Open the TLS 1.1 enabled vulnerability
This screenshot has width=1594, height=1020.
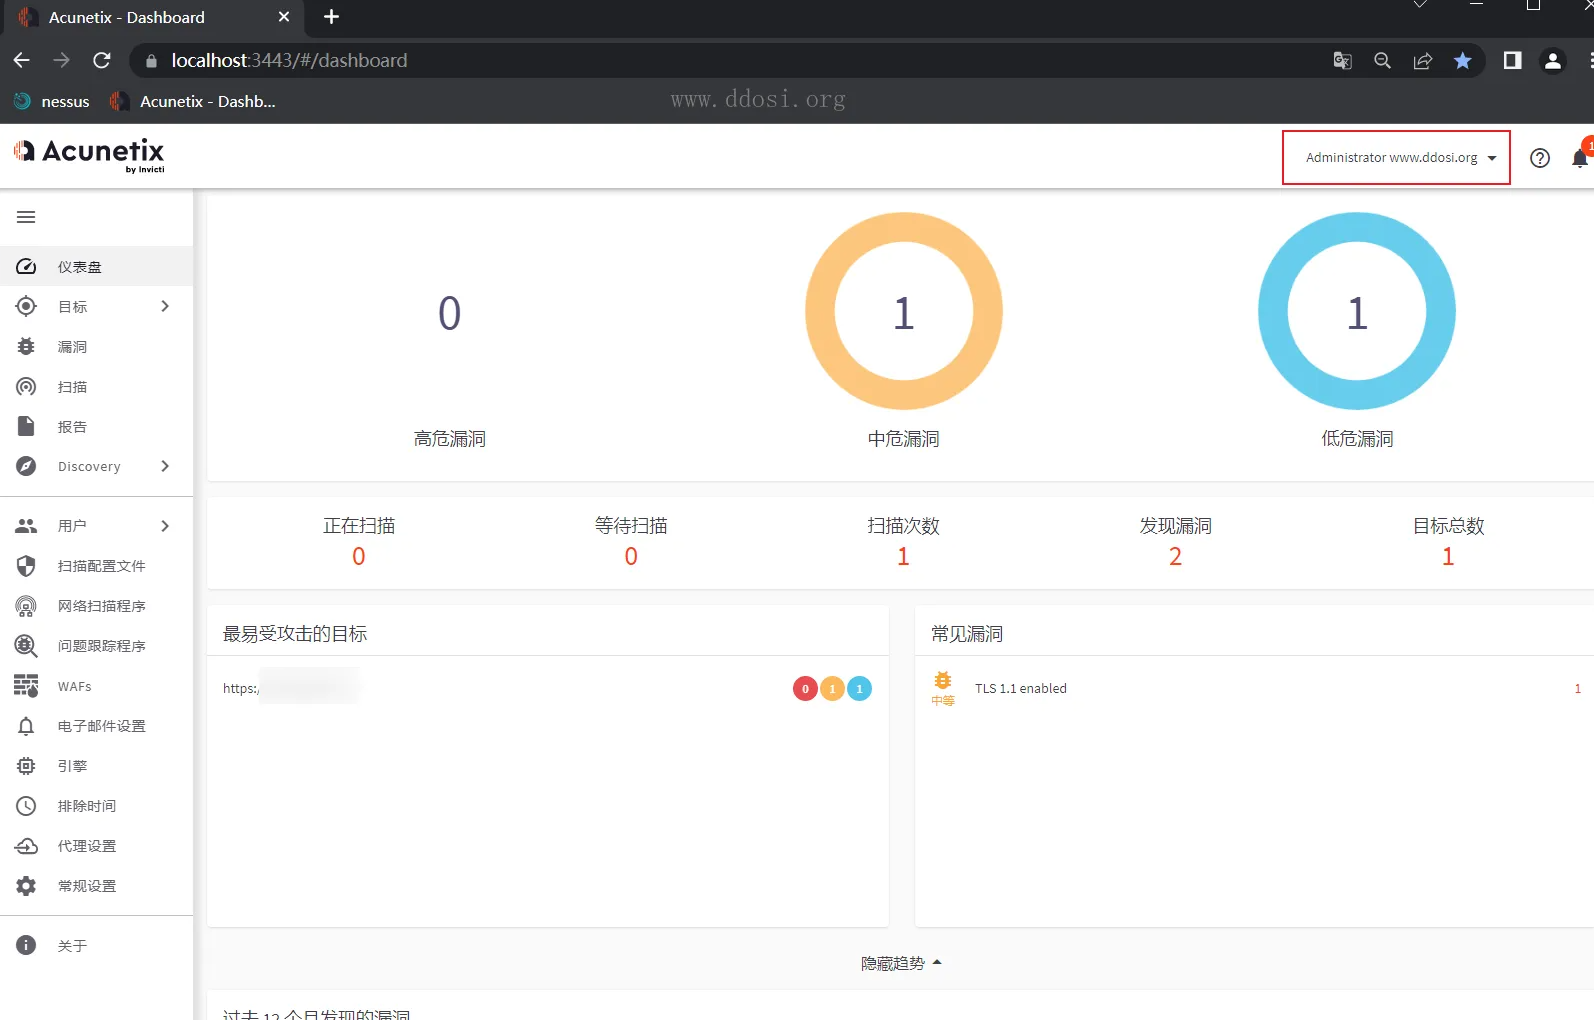click(1021, 688)
